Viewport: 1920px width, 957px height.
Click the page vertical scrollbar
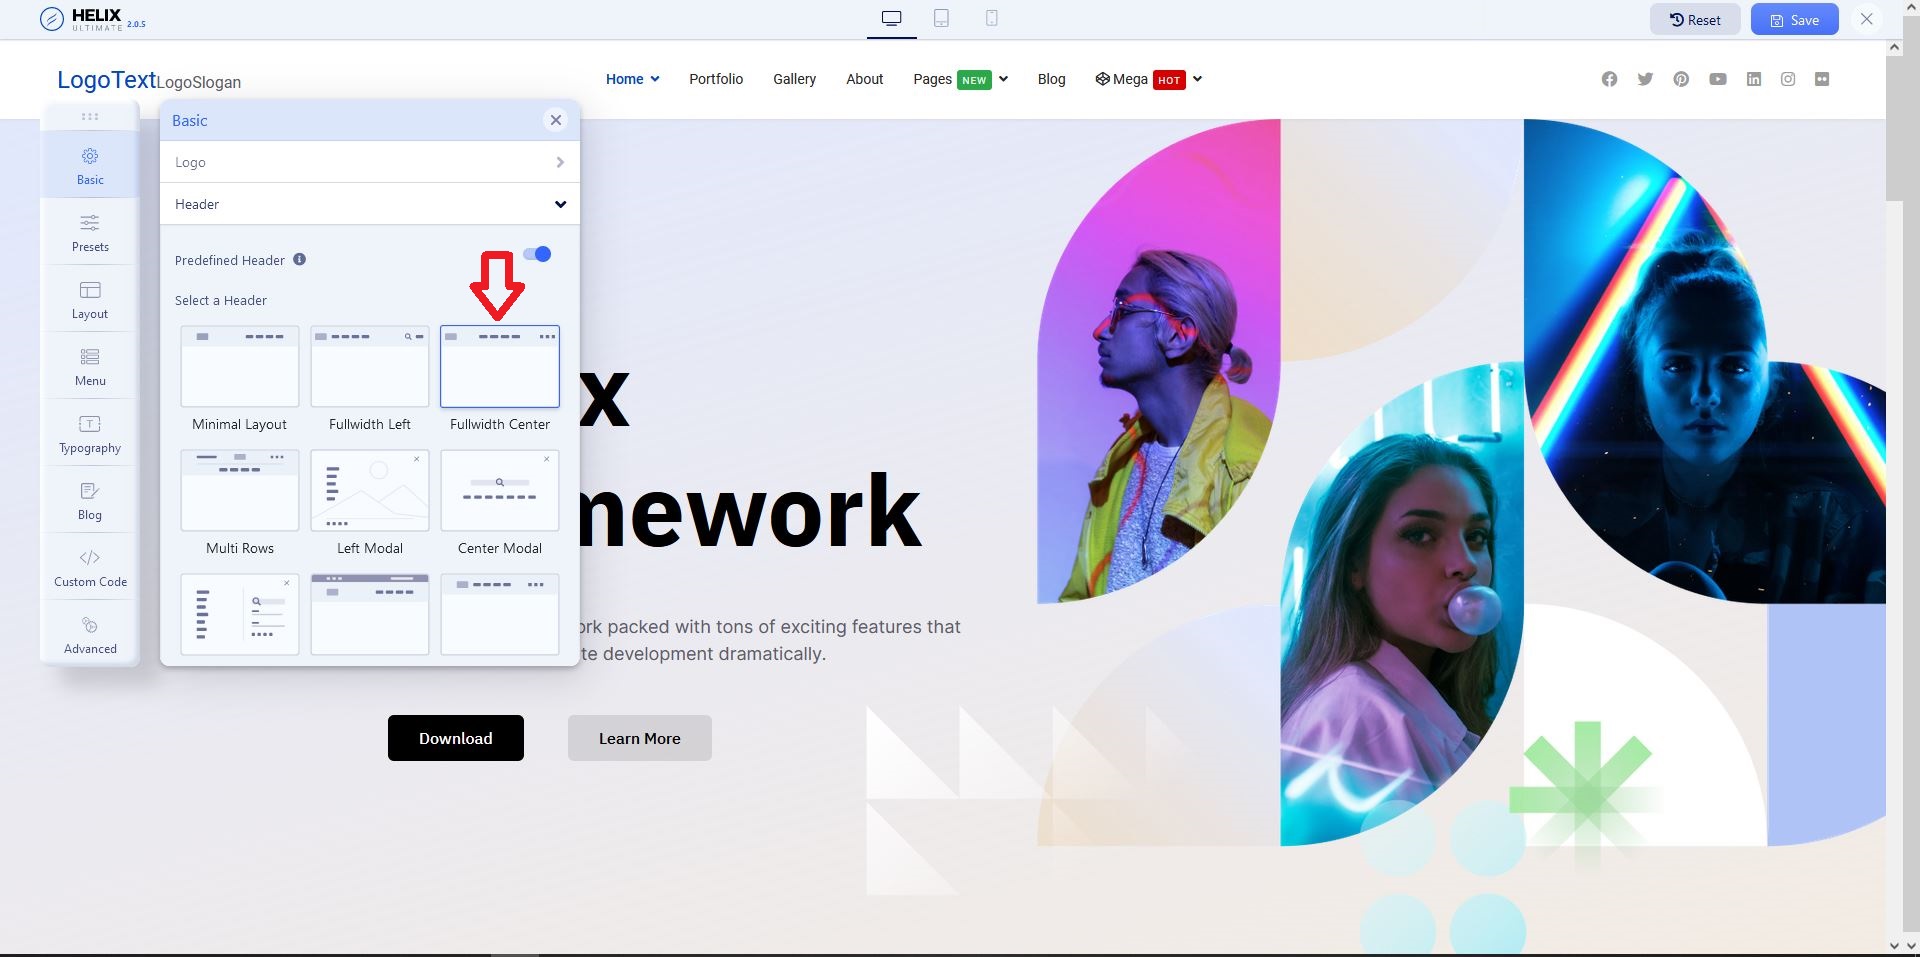tap(1894, 127)
